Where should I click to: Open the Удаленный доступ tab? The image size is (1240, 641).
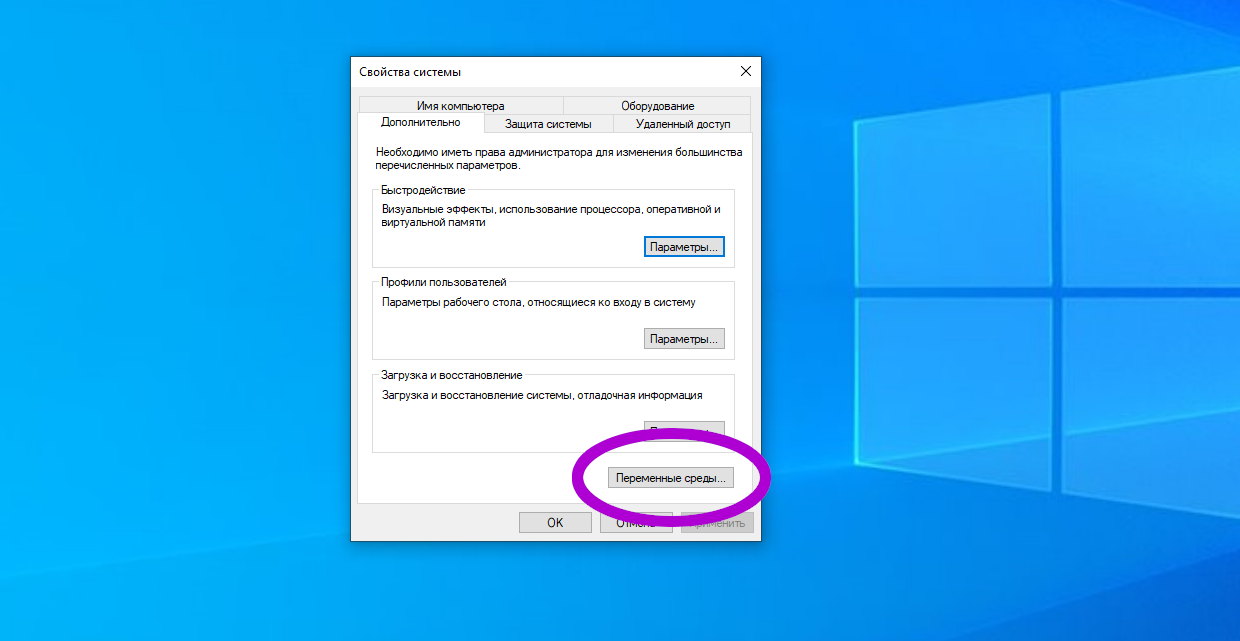(683, 124)
